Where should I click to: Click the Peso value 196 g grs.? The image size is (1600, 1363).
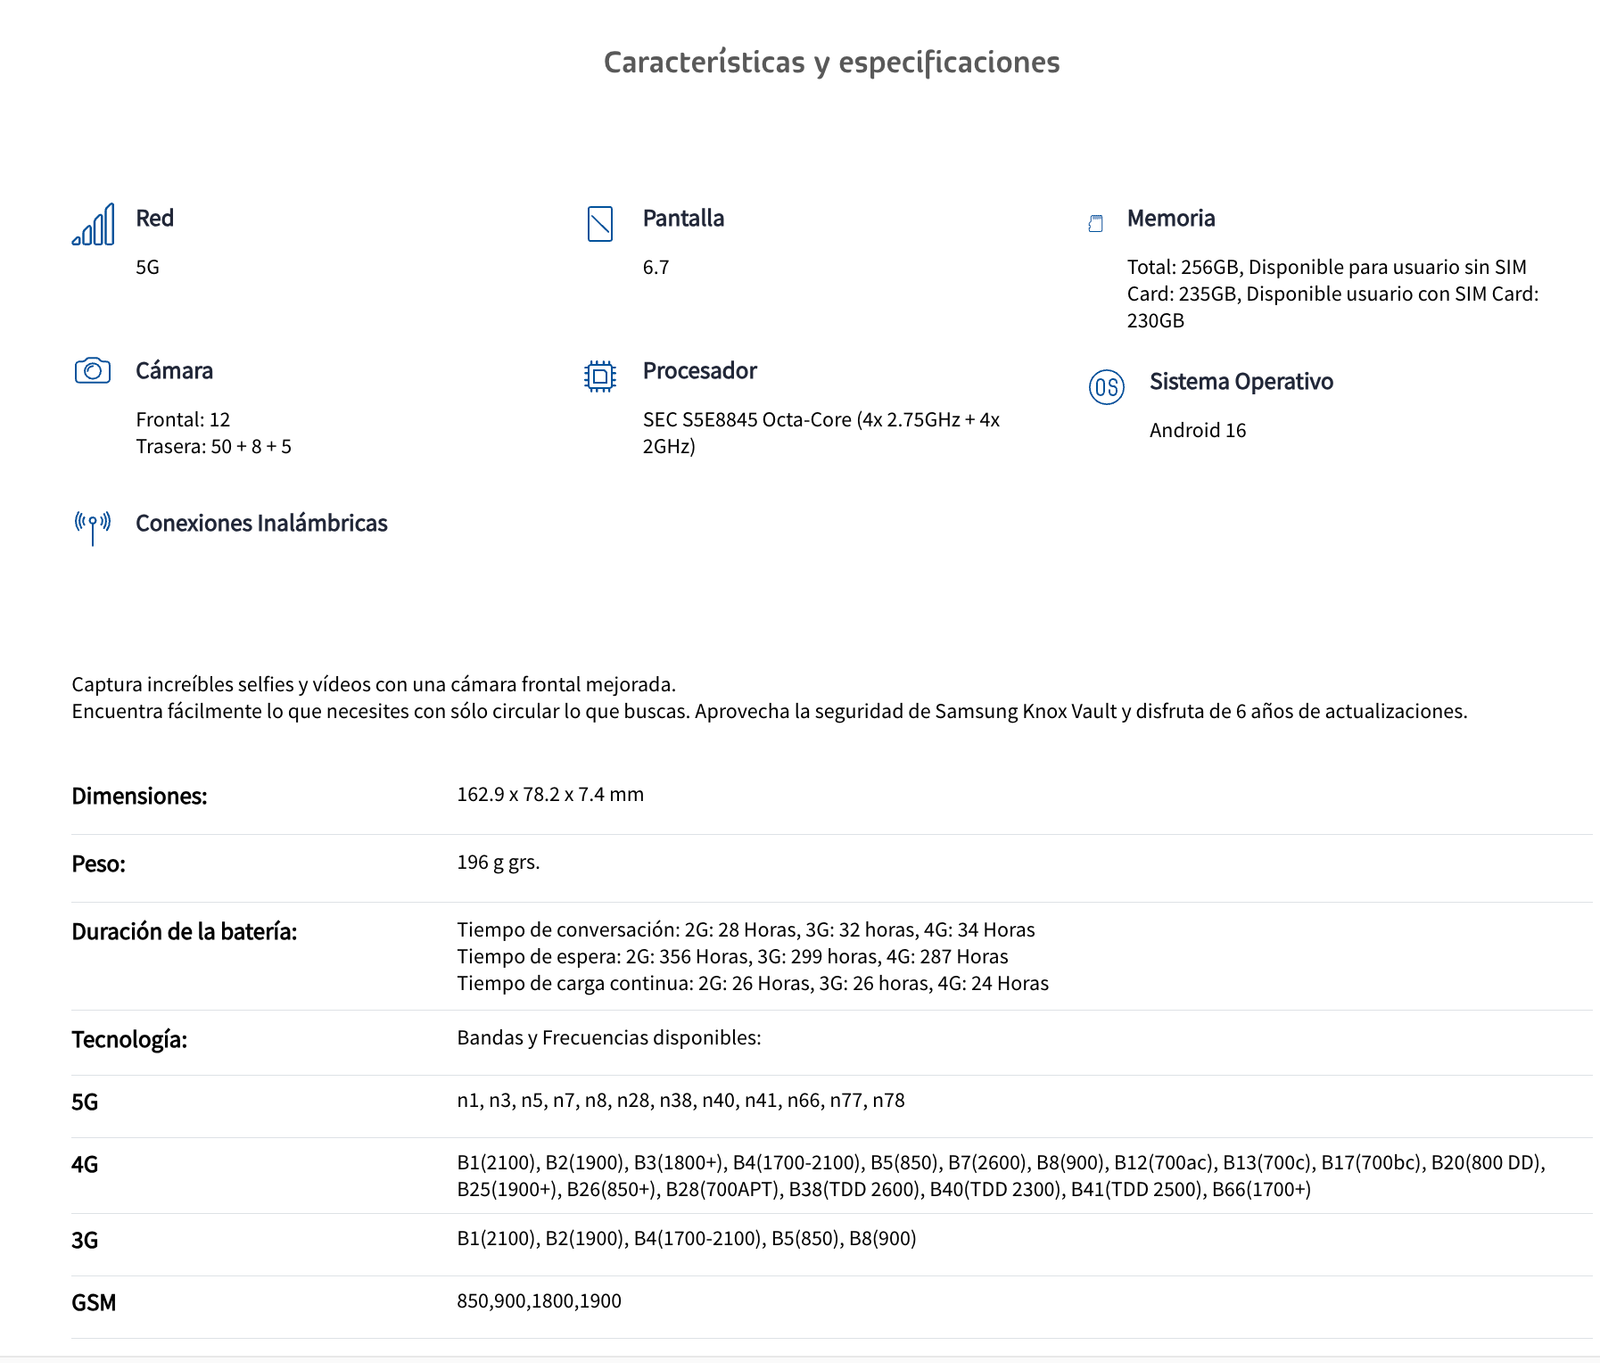click(x=498, y=862)
